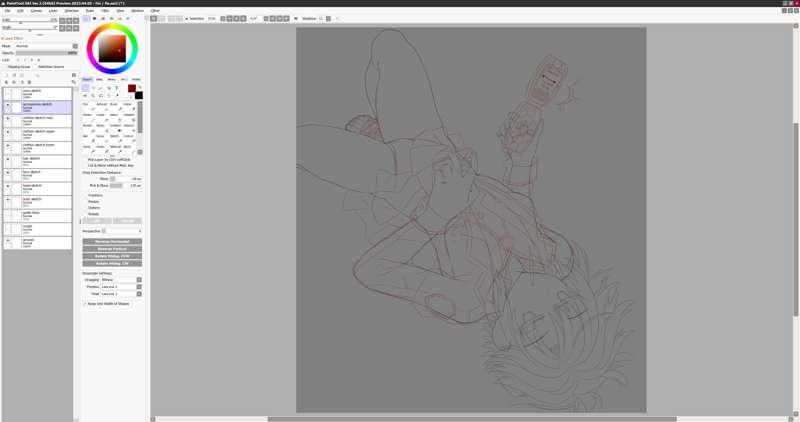Viewport: 800px width, 422px height.
Task: Click the black background color swatch
Action: 139,95
